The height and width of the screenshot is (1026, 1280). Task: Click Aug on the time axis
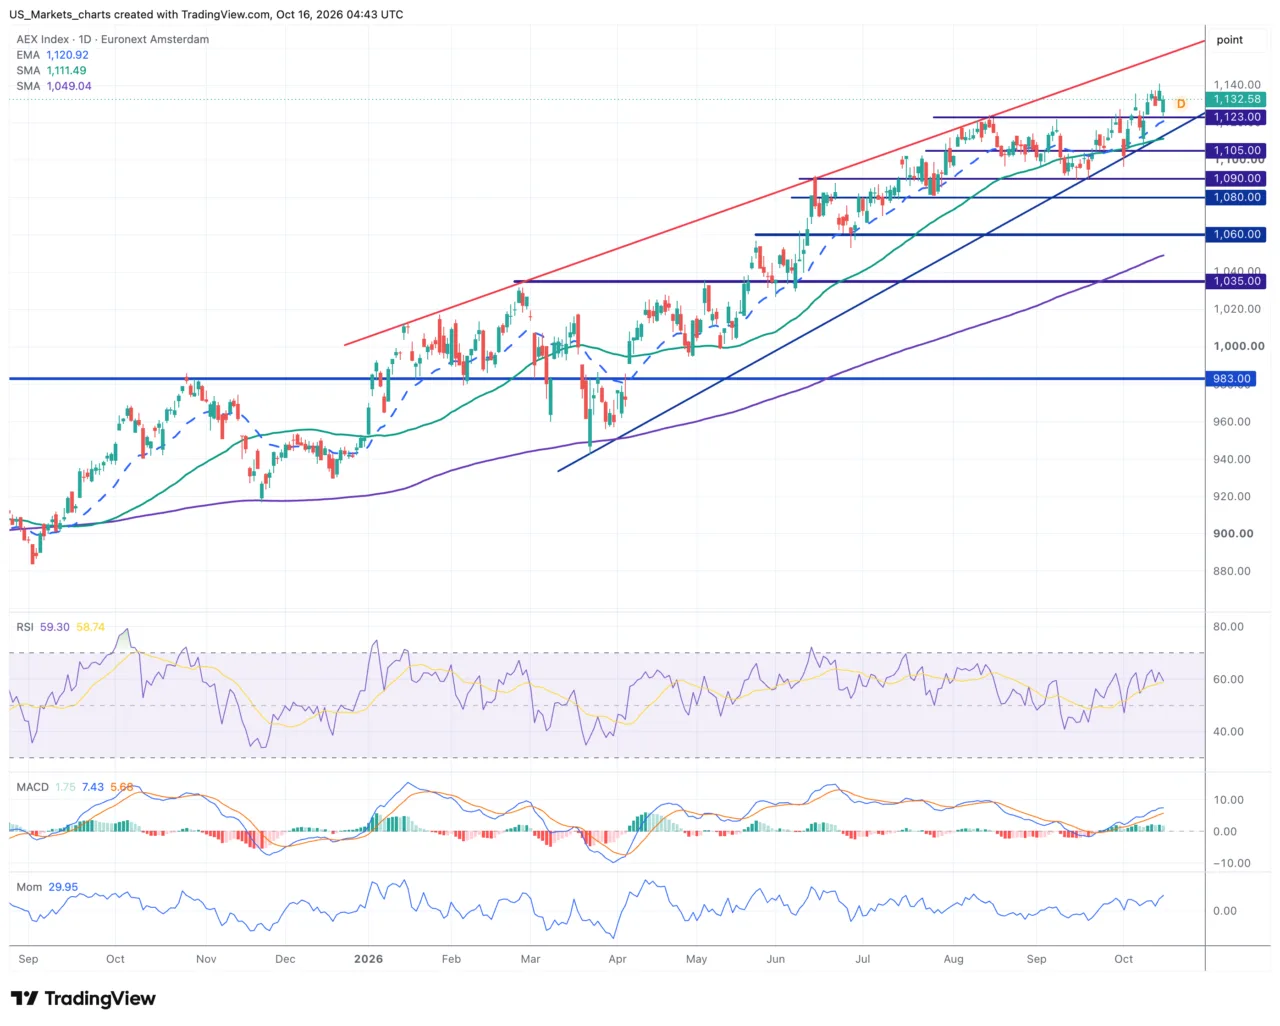(x=954, y=959)
